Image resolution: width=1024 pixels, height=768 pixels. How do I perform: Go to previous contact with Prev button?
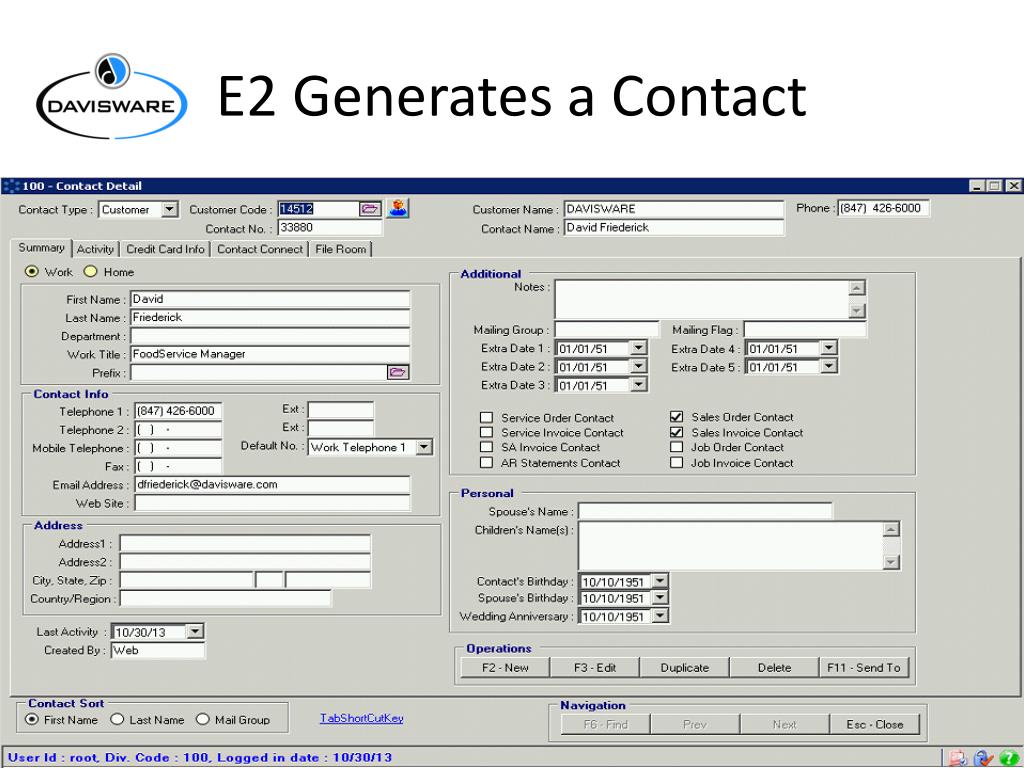click(695, 724)
